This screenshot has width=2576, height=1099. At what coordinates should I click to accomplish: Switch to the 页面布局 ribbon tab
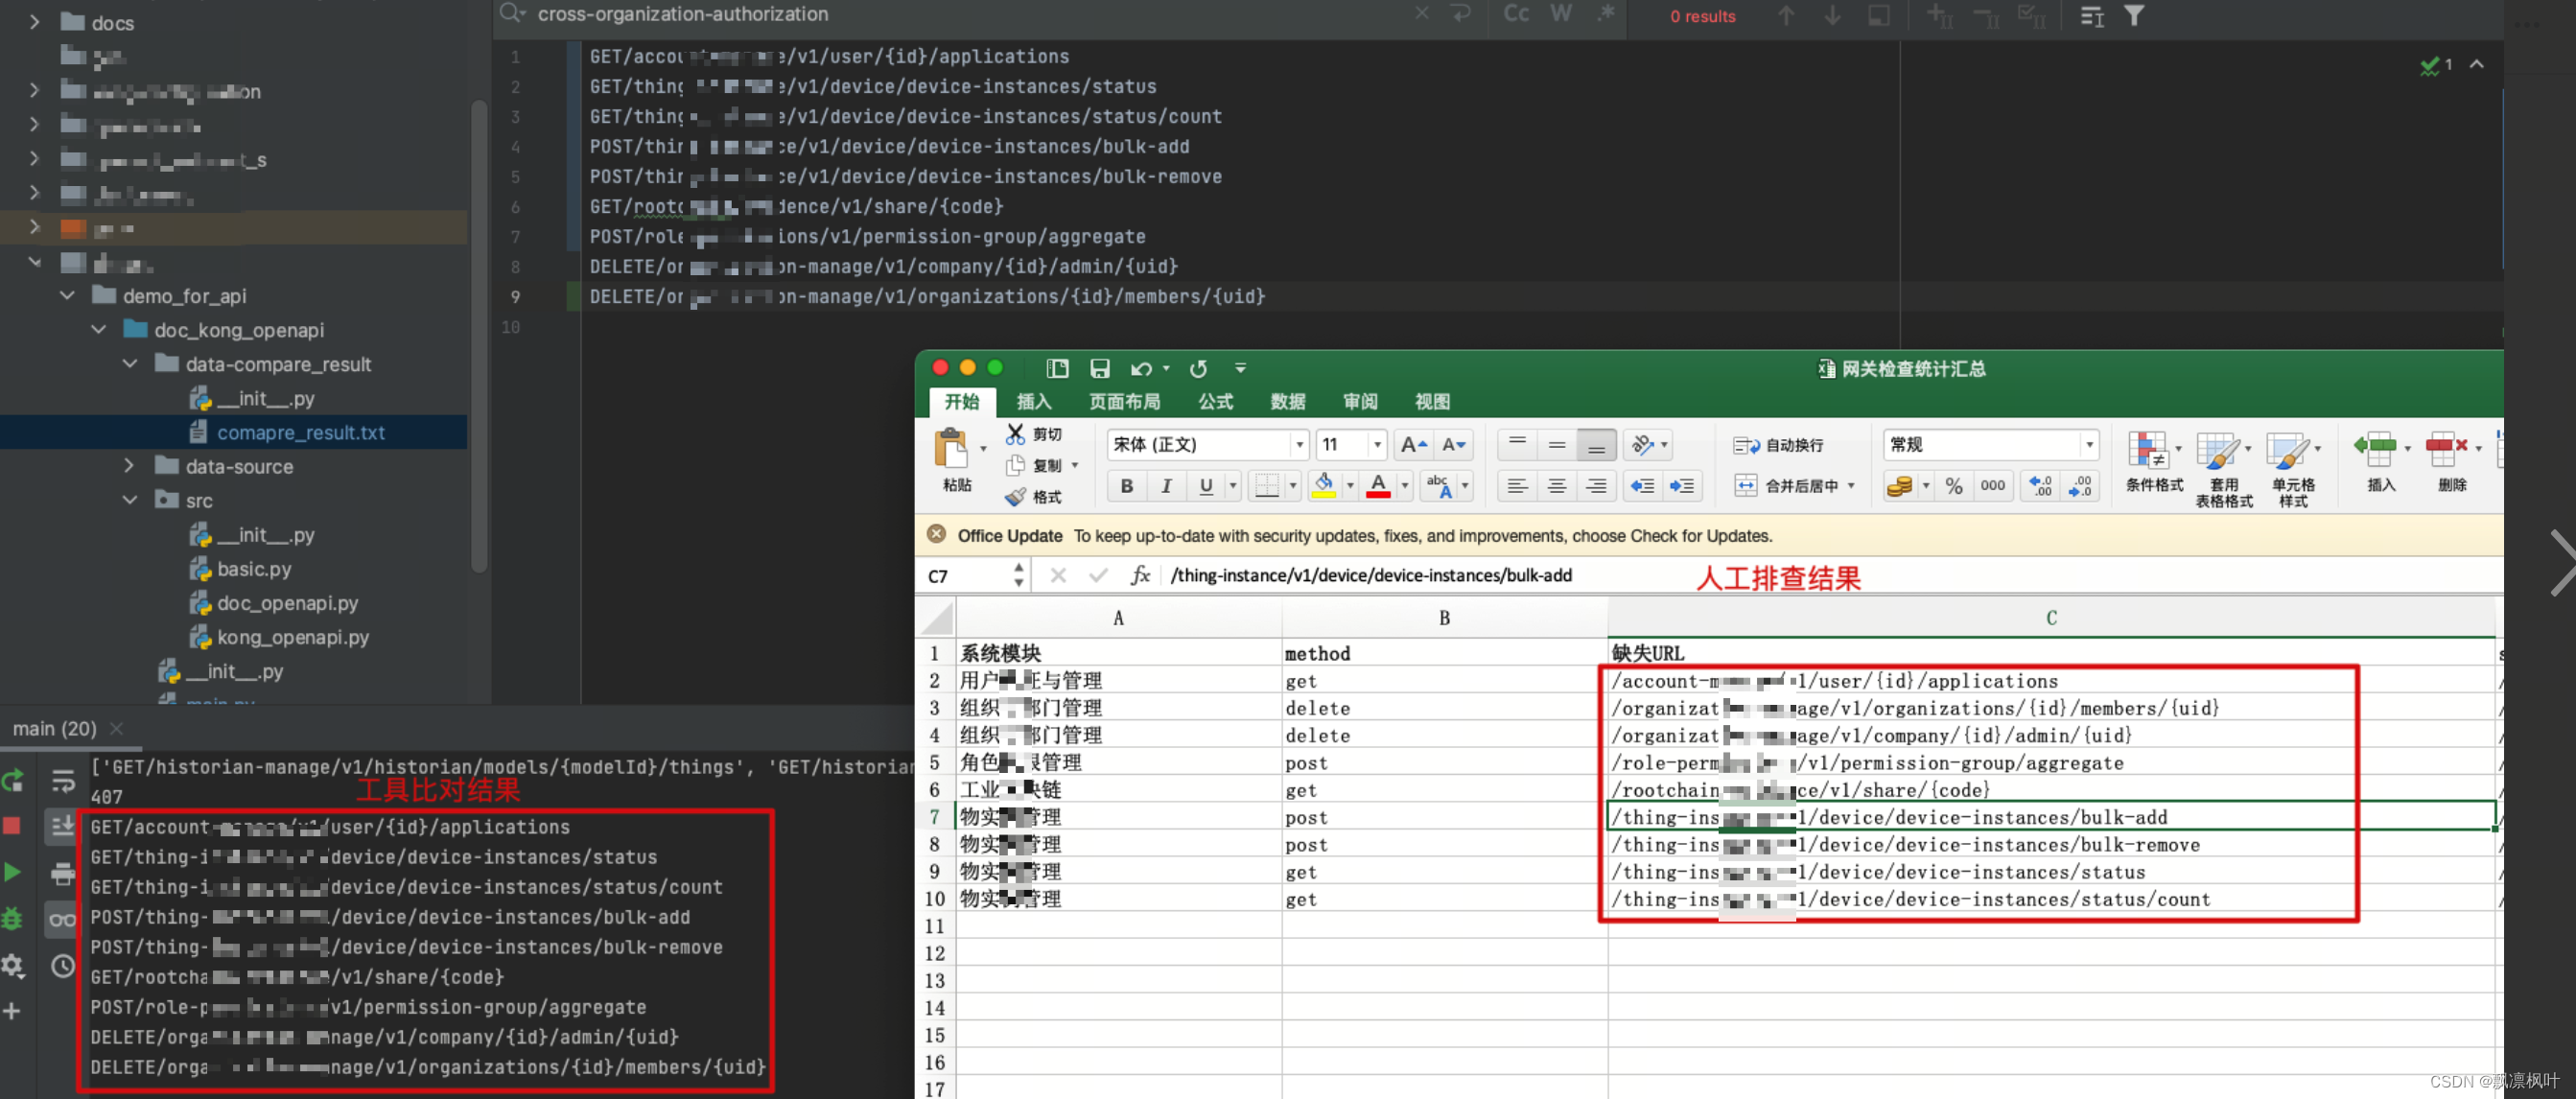coord(1125,402)
